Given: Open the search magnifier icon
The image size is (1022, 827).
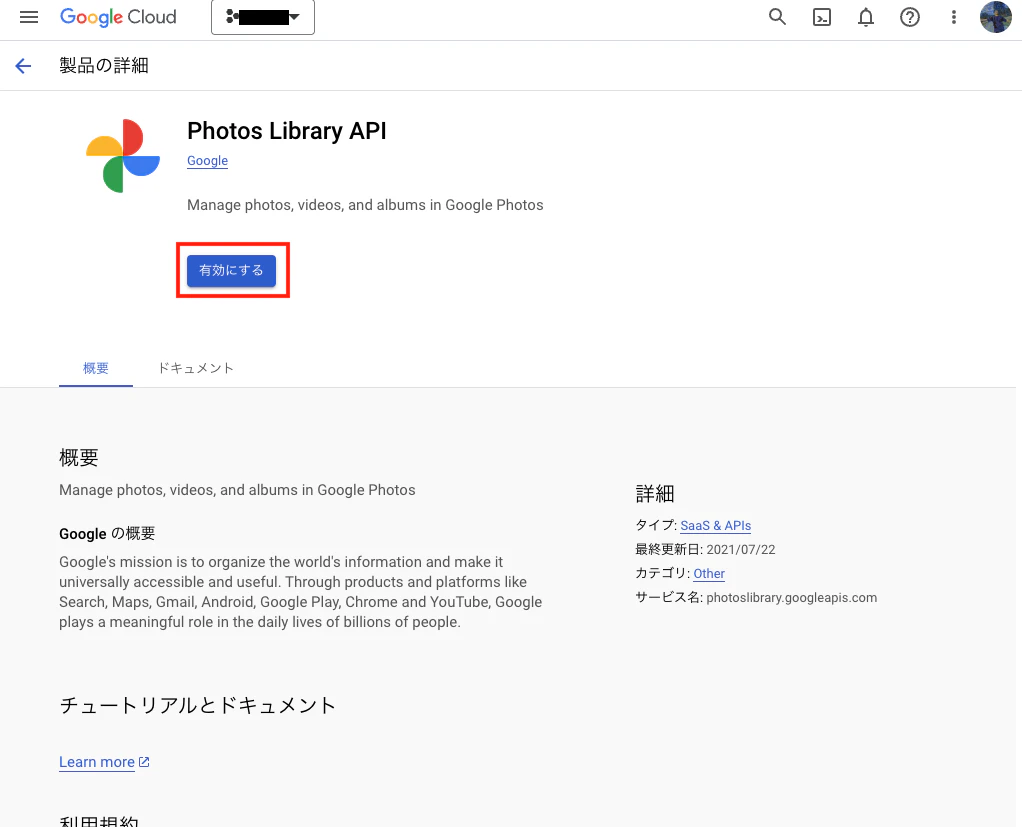Looking at the screenshot, I should (x=777, y=17).
